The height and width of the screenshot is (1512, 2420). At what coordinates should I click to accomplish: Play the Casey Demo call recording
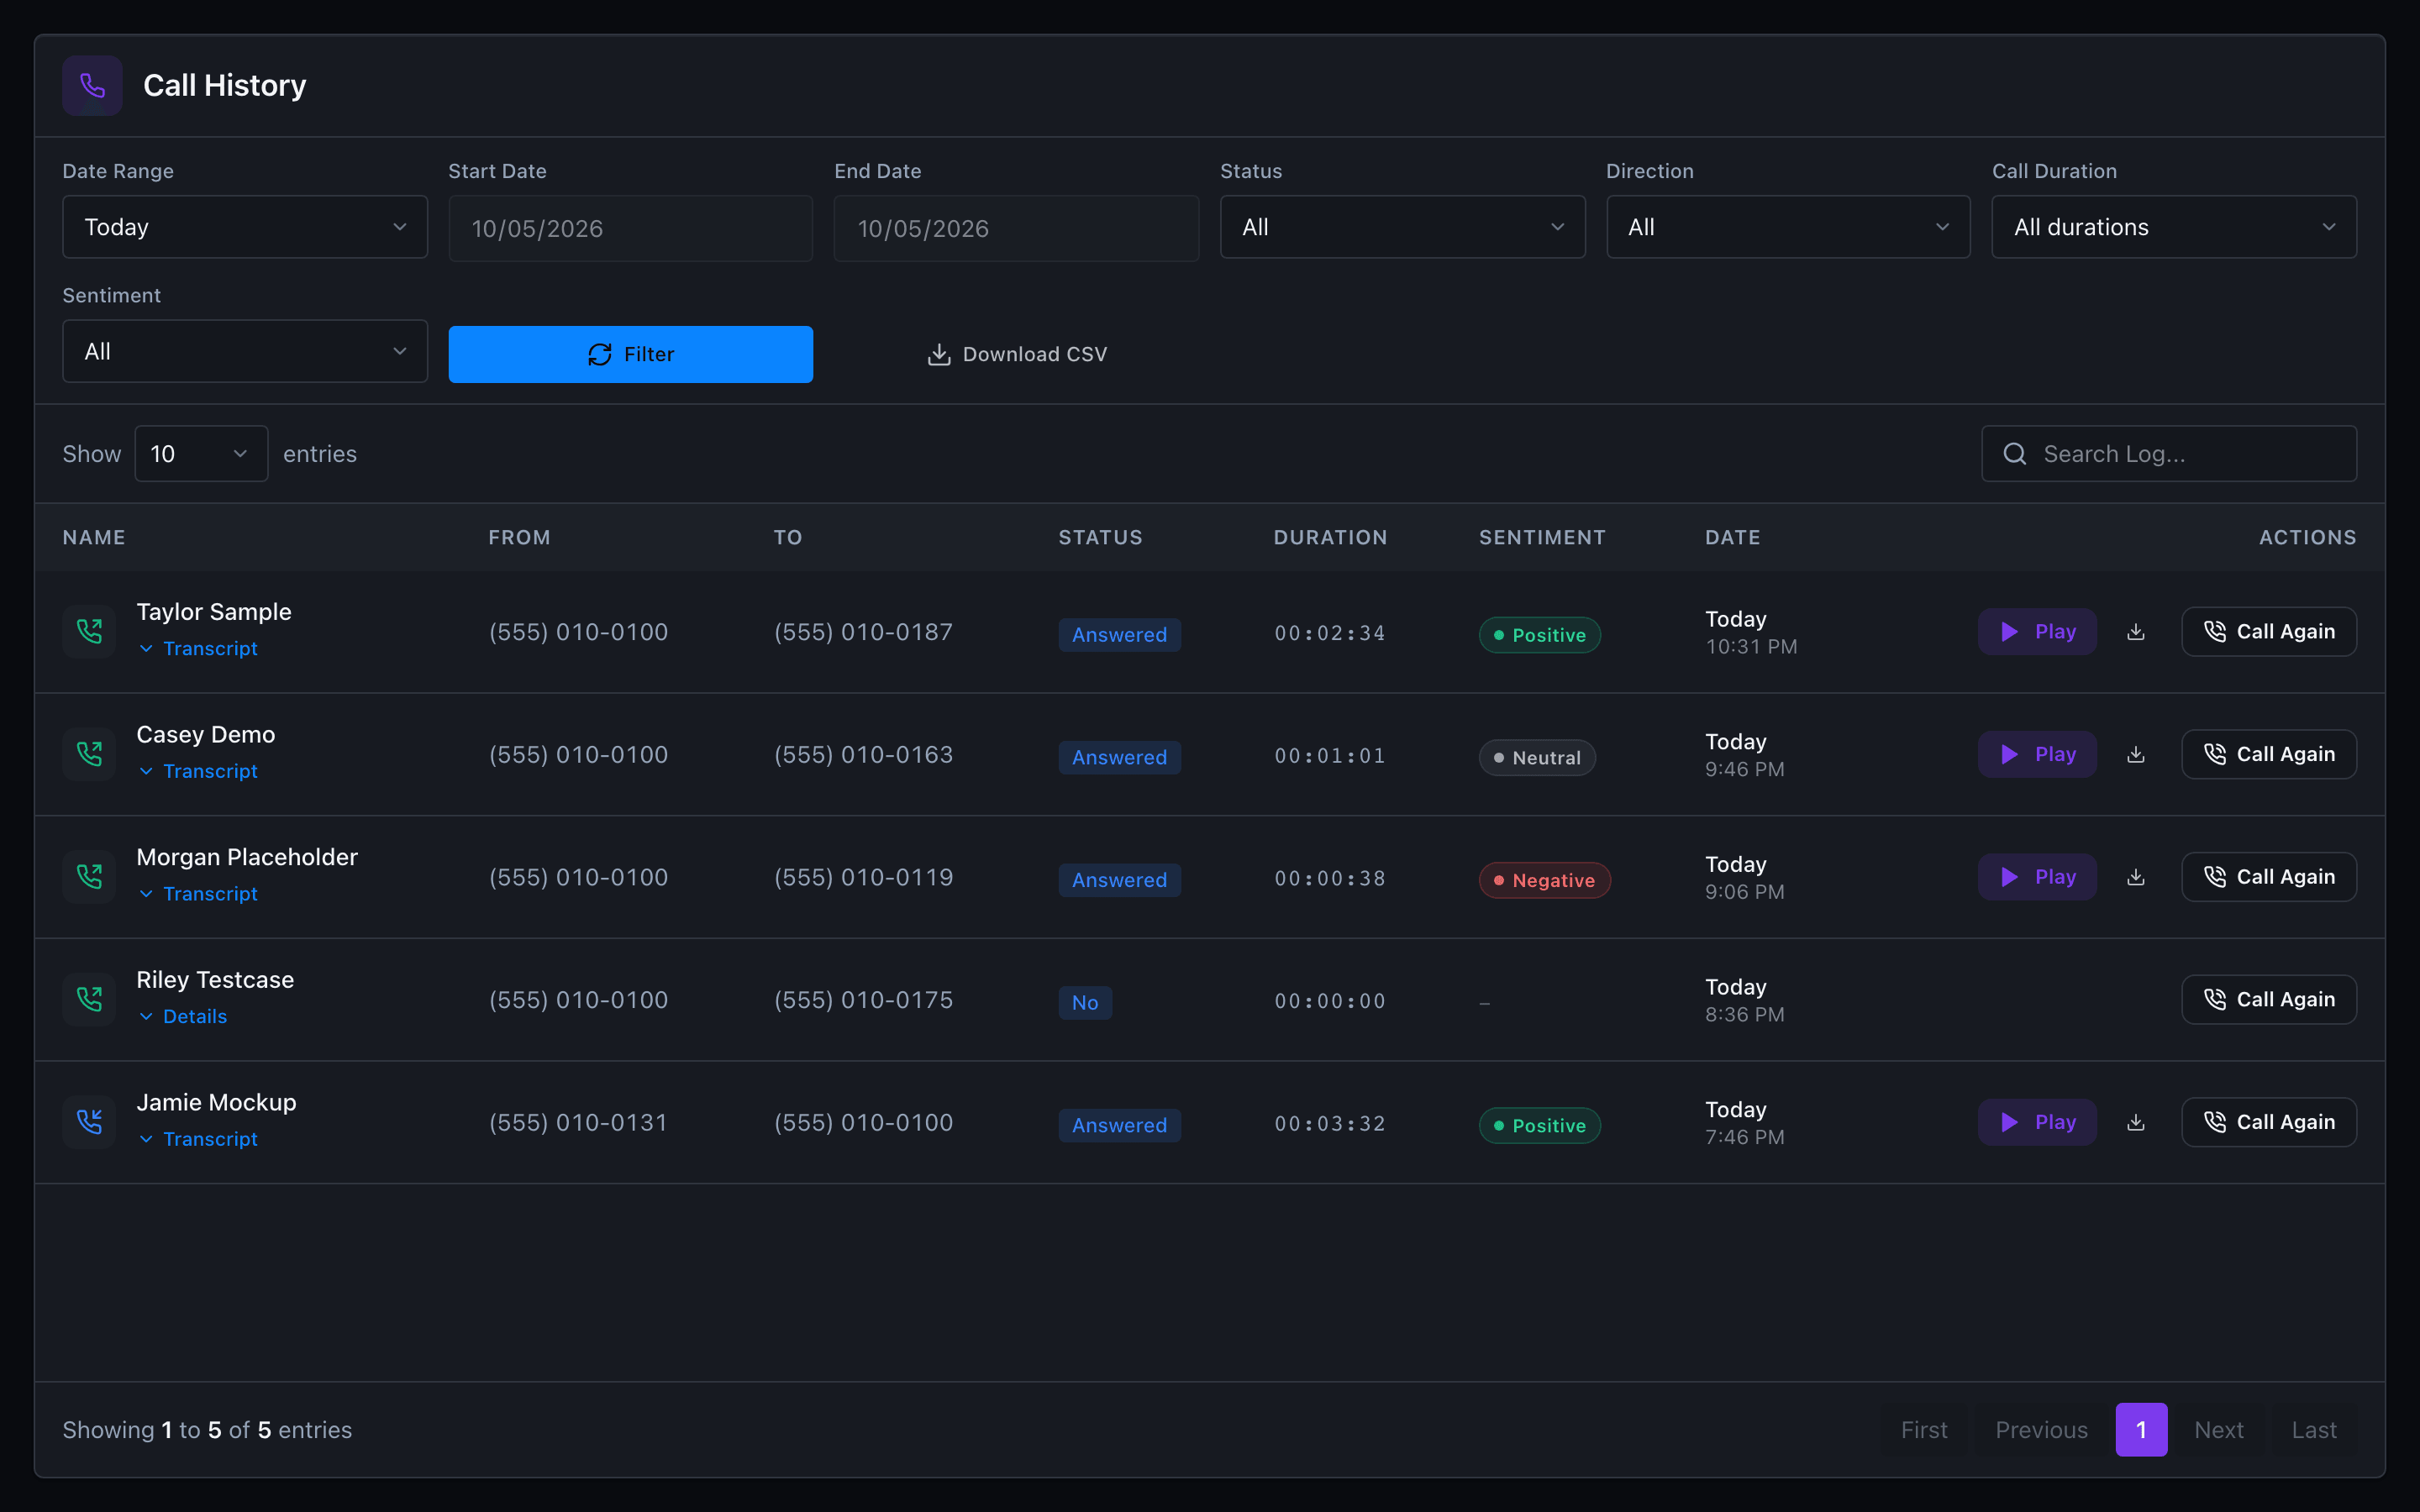pyautogui.click(x=2037, y=755)
